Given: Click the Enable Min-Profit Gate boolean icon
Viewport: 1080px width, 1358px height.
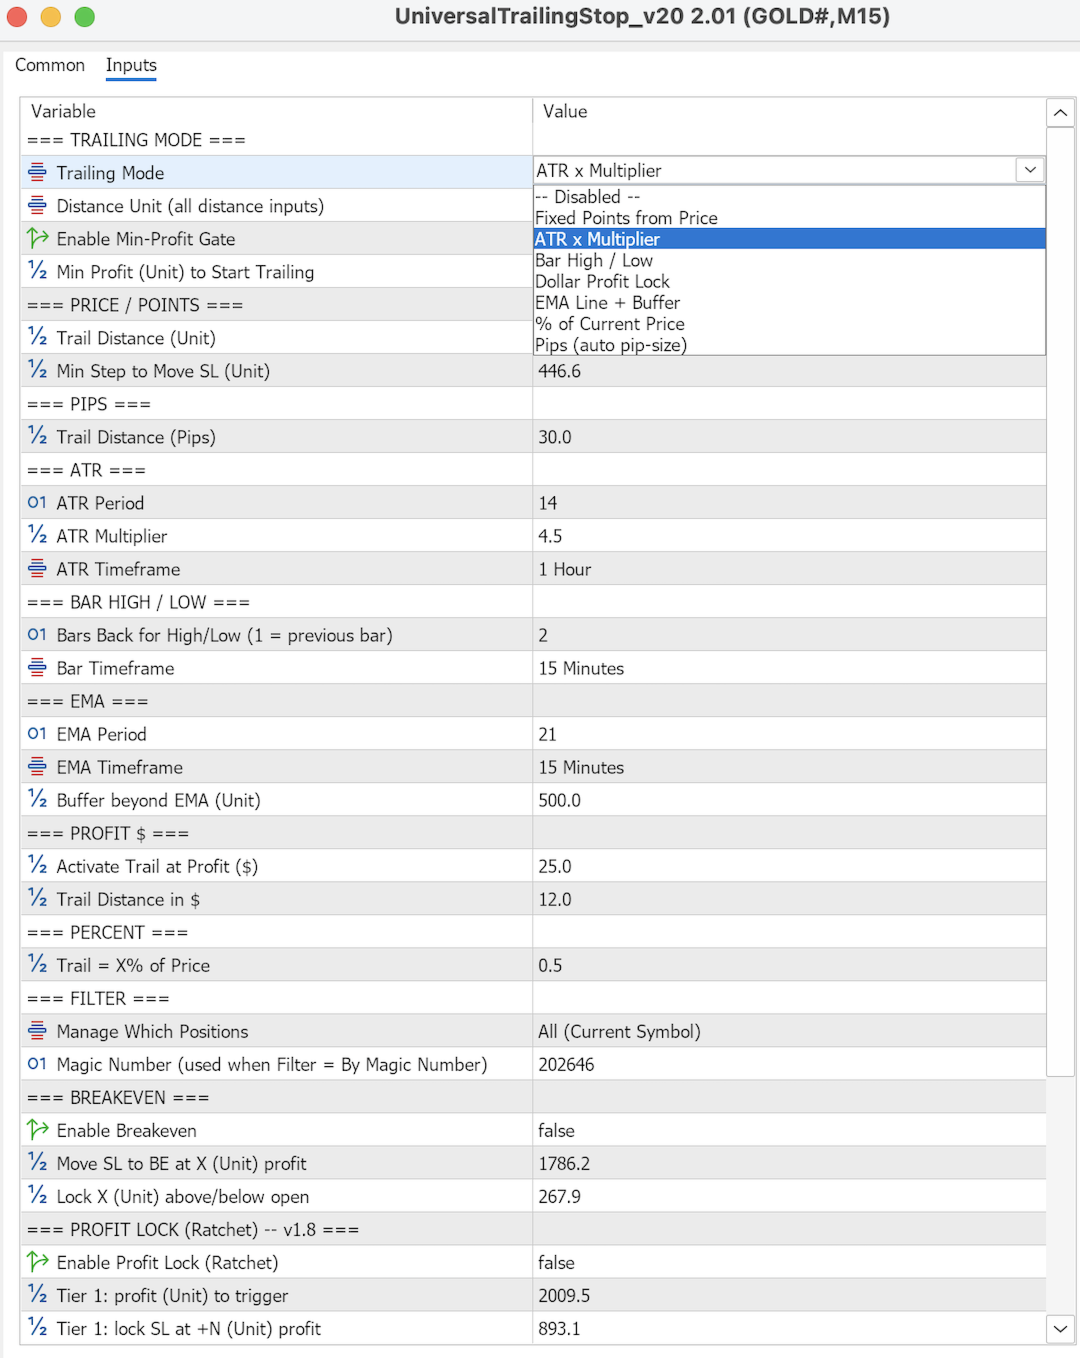Looking at the screenshot, I should 37,238.
